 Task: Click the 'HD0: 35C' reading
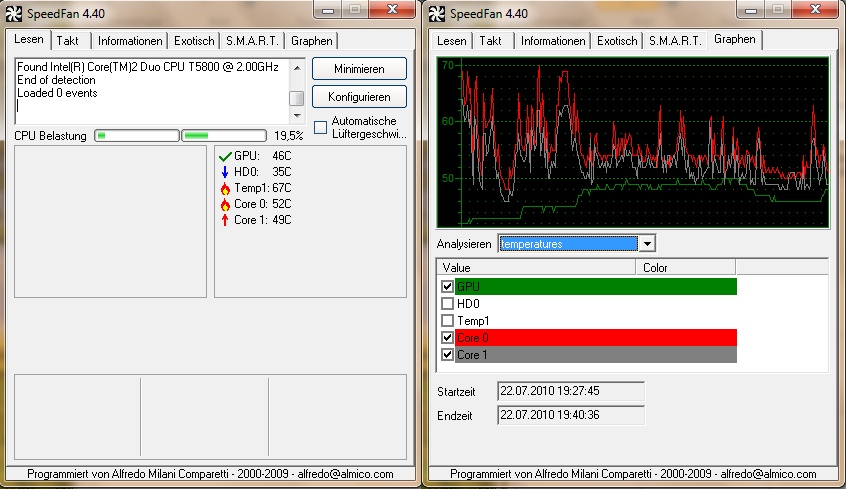click(262, 172)
